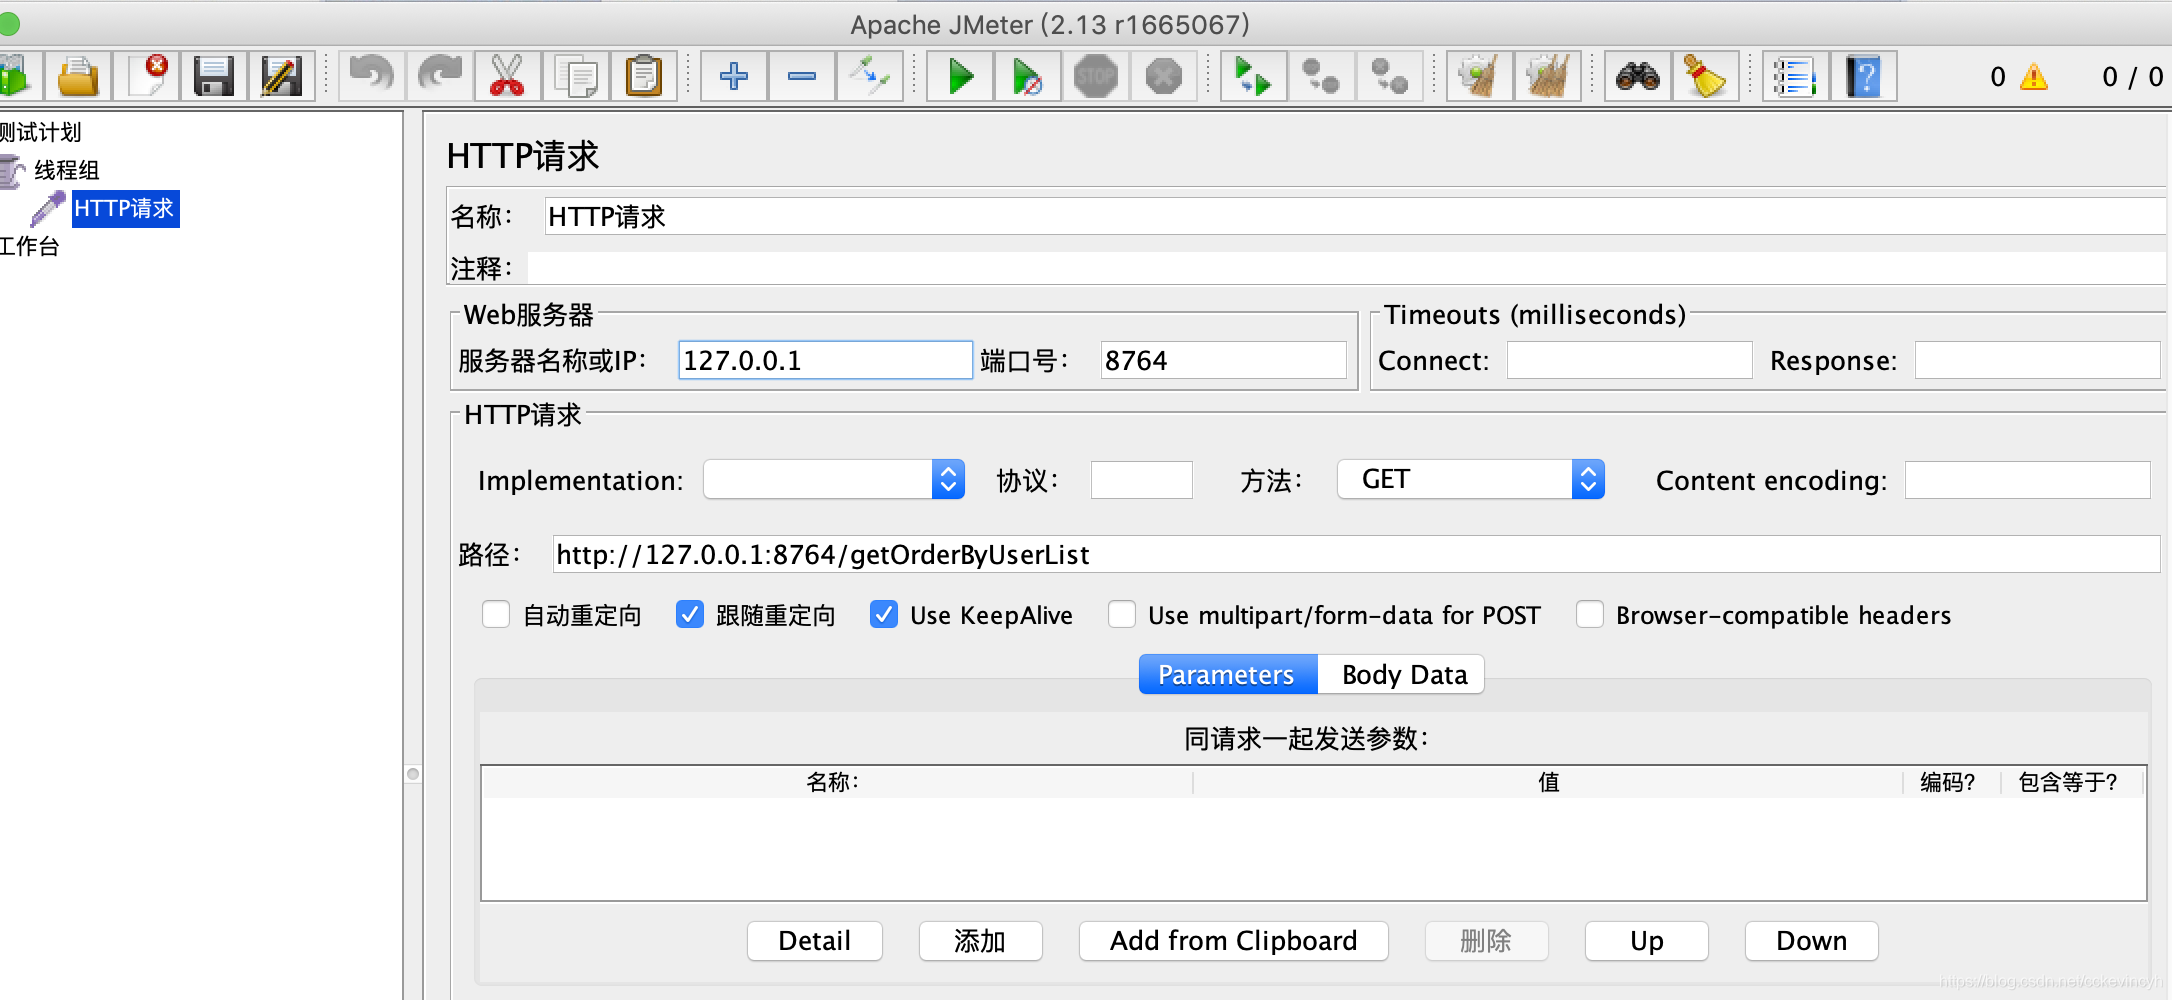The width and height of the screenshot is (2172, 1000).
Task: Paste from clipboard icon
Action: [x=644, y=76]
